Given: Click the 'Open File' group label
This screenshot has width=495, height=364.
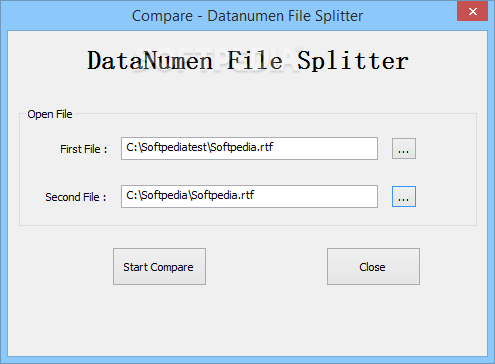Looking at the screenshot, I should tap(50, 114).
